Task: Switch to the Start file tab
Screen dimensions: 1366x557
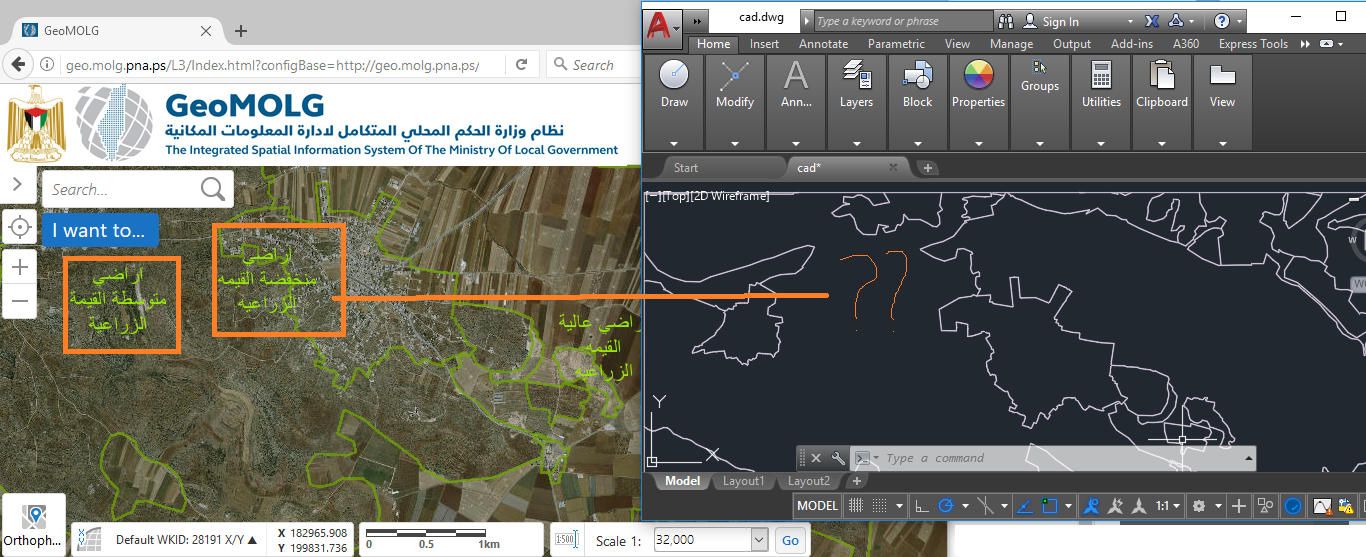Action: click(686, 168)
